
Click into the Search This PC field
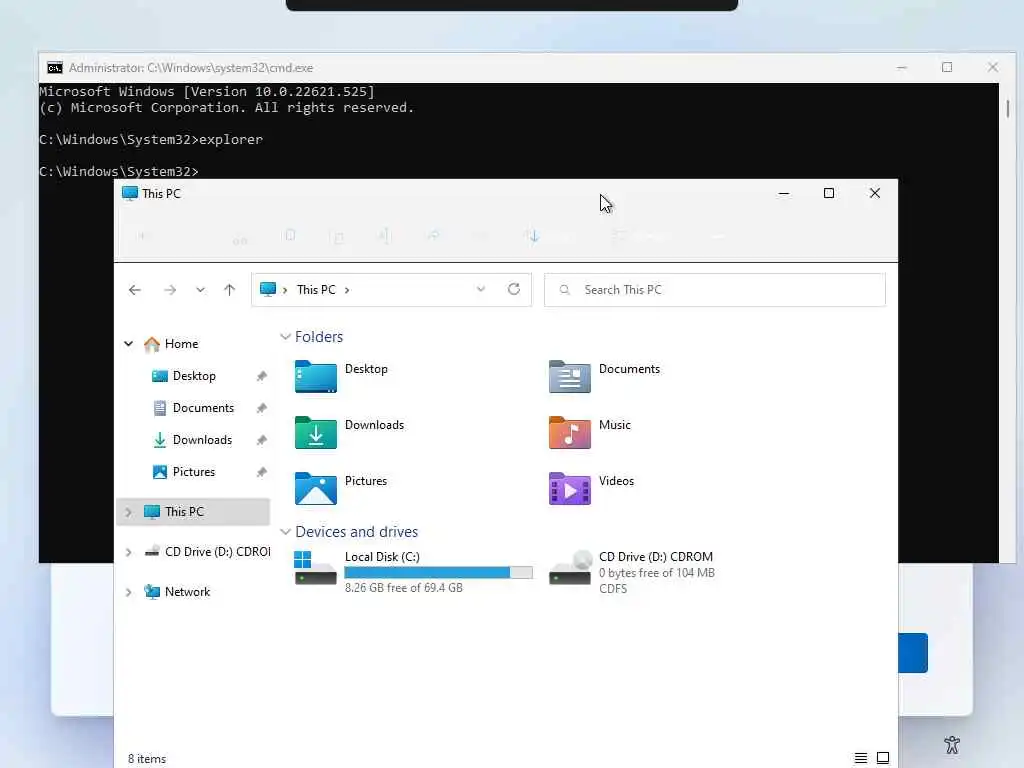point(715,290)
